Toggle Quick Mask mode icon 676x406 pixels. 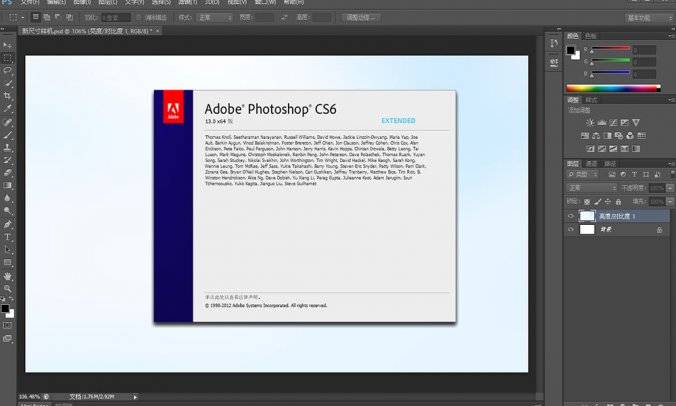coord(7,325)
